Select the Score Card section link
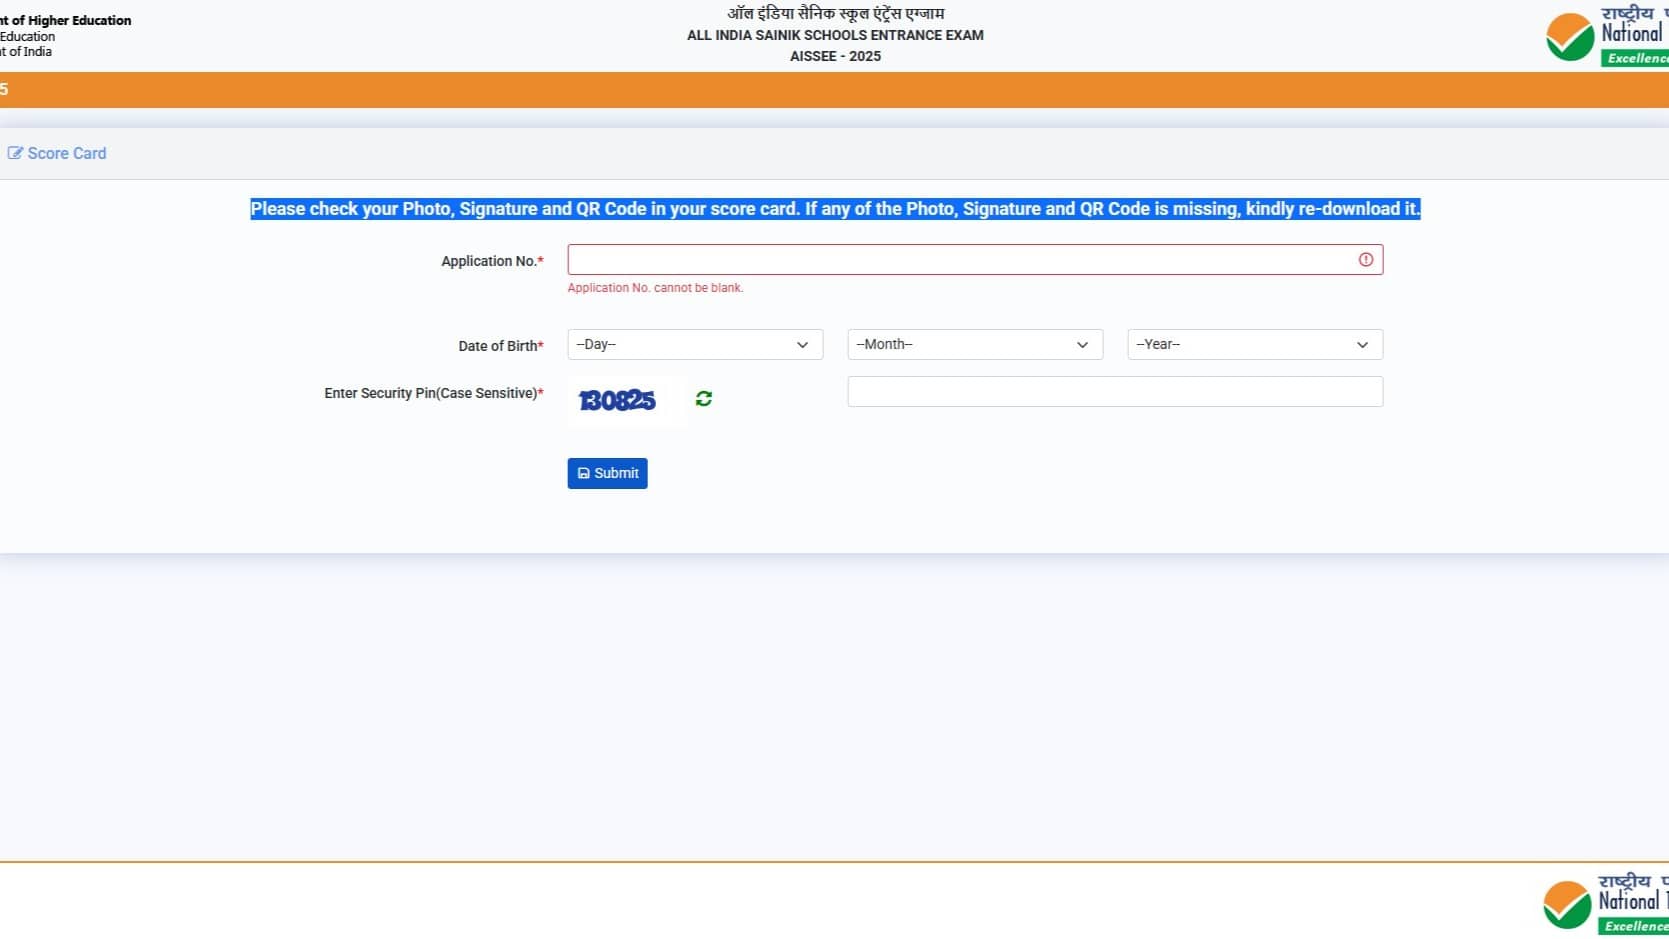Image resolution: width=1669 pixels, height=939 pixels. click(67, 153)
